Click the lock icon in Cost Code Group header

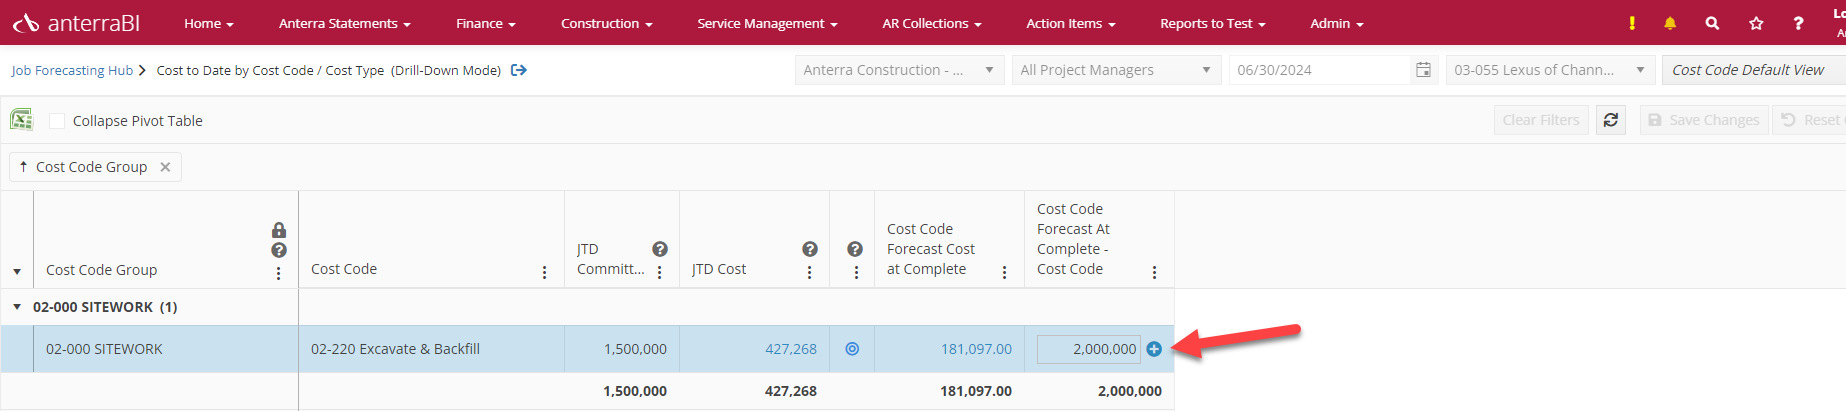point(279,230)
